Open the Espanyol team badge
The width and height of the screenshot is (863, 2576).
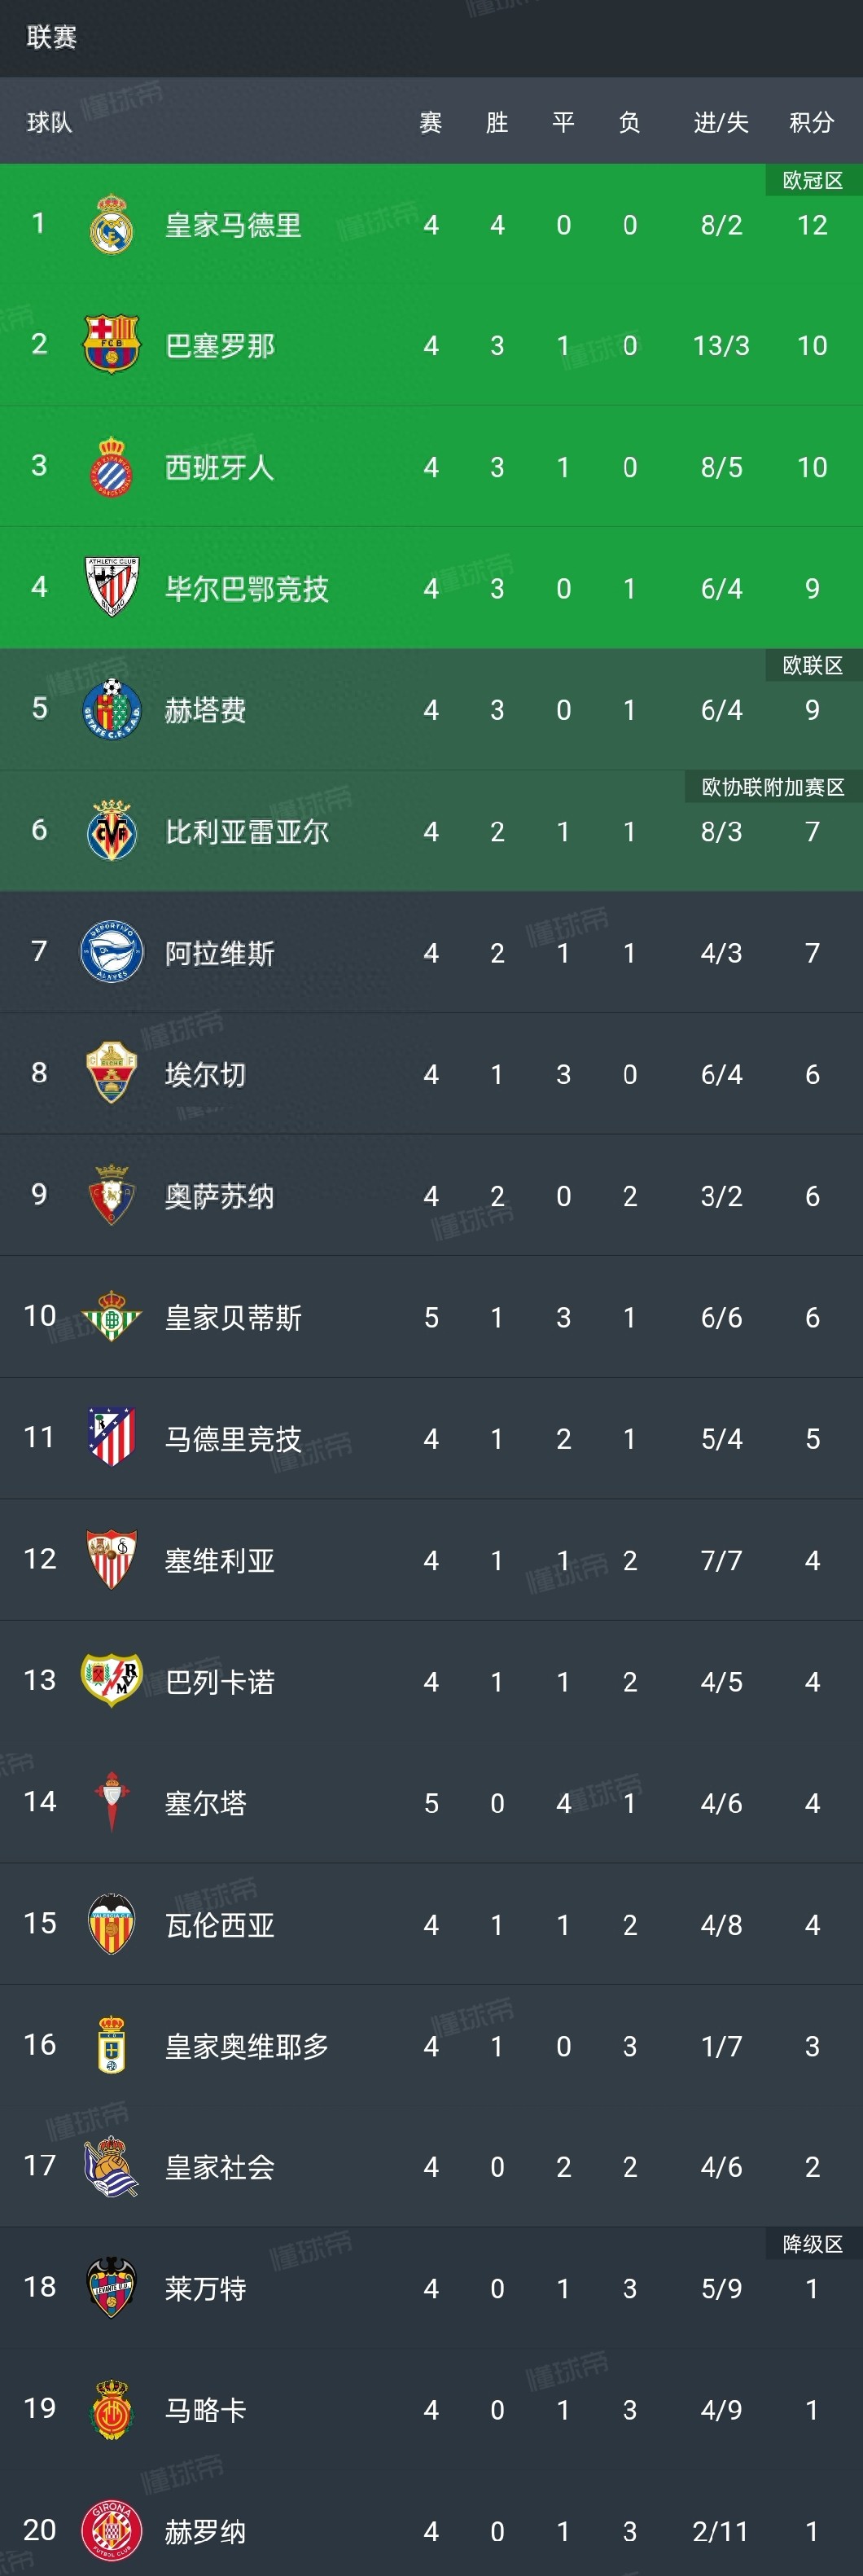pyautogui.click(x=111, y=467)
